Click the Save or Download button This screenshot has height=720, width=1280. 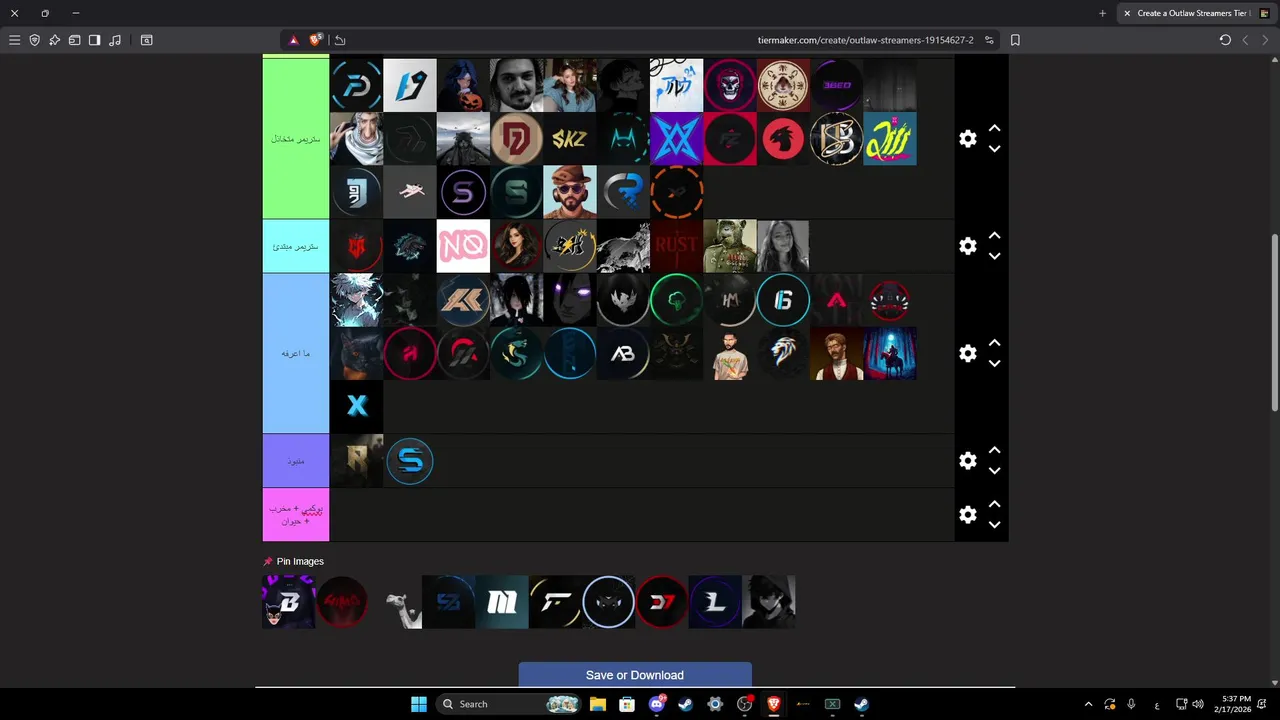click(x=635, y=675)
